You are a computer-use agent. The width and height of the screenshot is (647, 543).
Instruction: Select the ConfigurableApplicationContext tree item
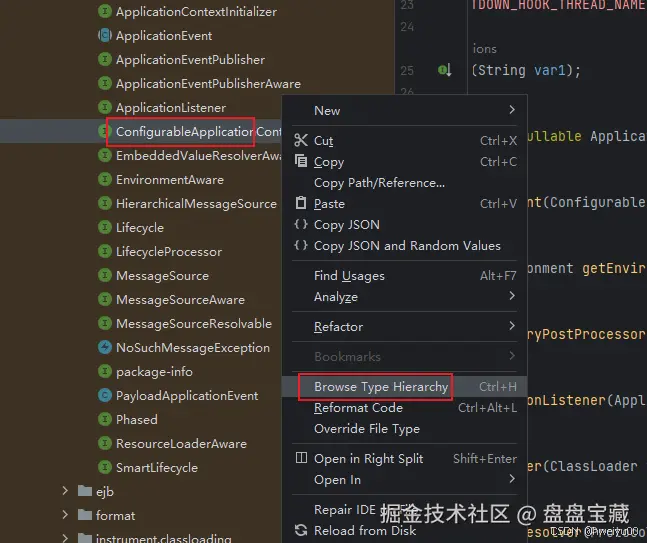[x=140, y=132]
